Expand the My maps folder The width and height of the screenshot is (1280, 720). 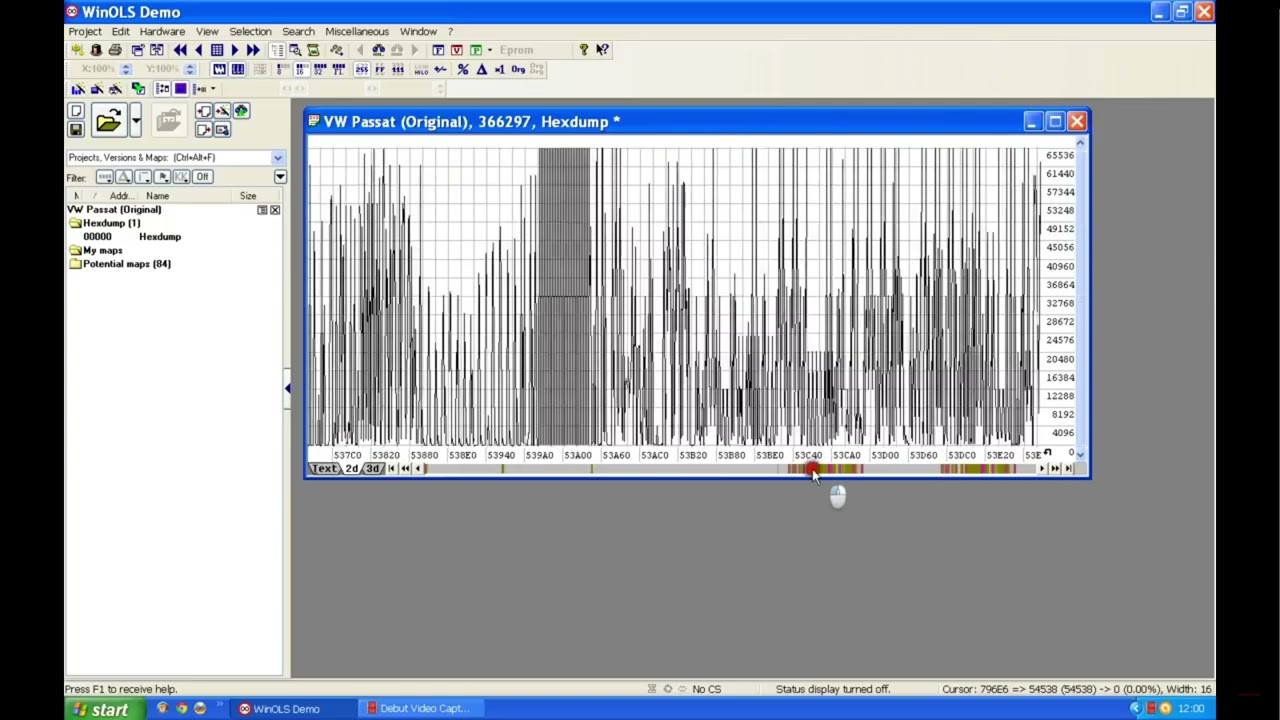coord(95,250)
